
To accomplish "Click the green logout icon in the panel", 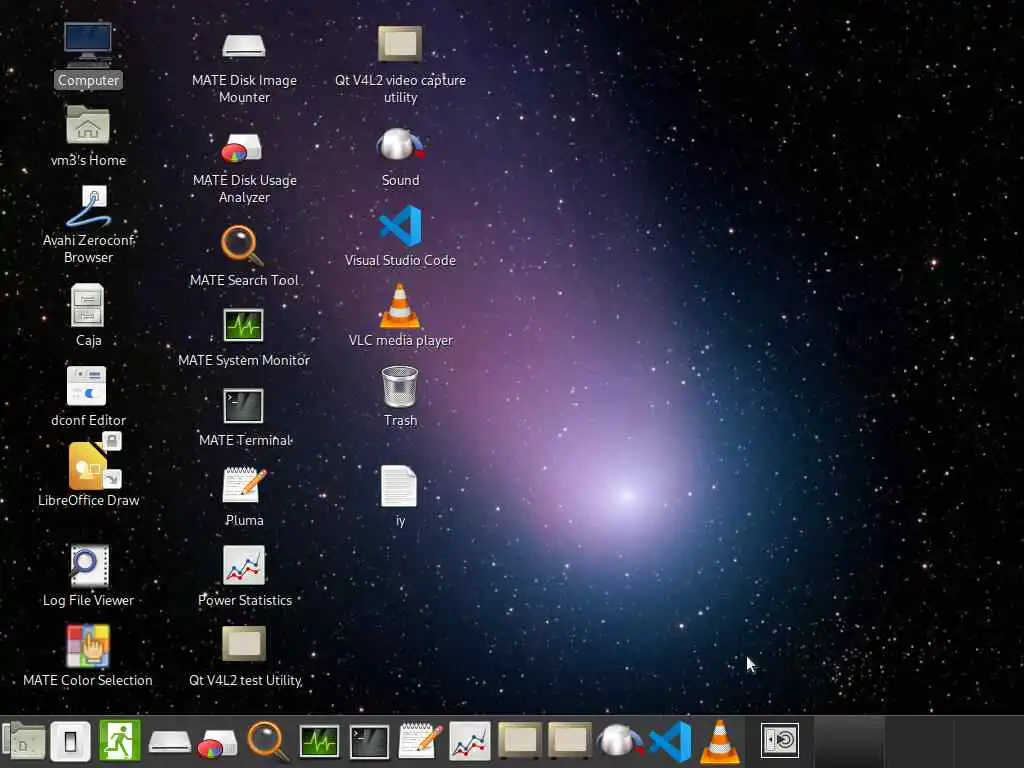I will [x=120, y=741].
